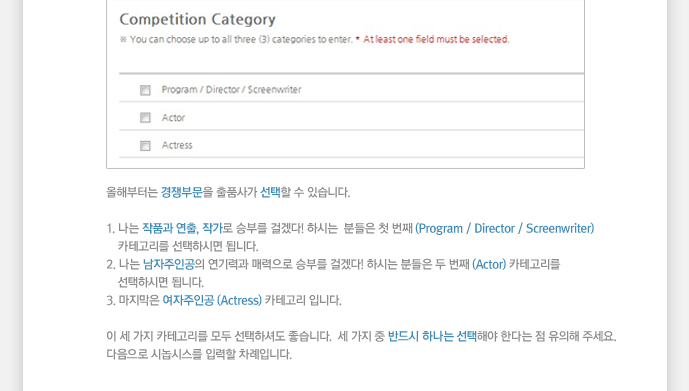689x391 pixels.
Task: Click the ※ reference mark symbol
Action: coord(123,40)
